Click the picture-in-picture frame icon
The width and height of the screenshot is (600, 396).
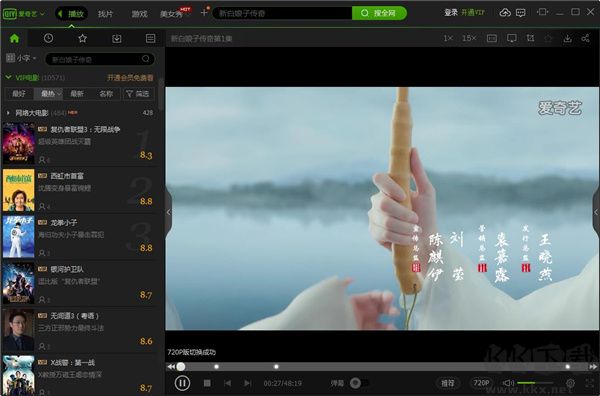(x=492, y=38)
